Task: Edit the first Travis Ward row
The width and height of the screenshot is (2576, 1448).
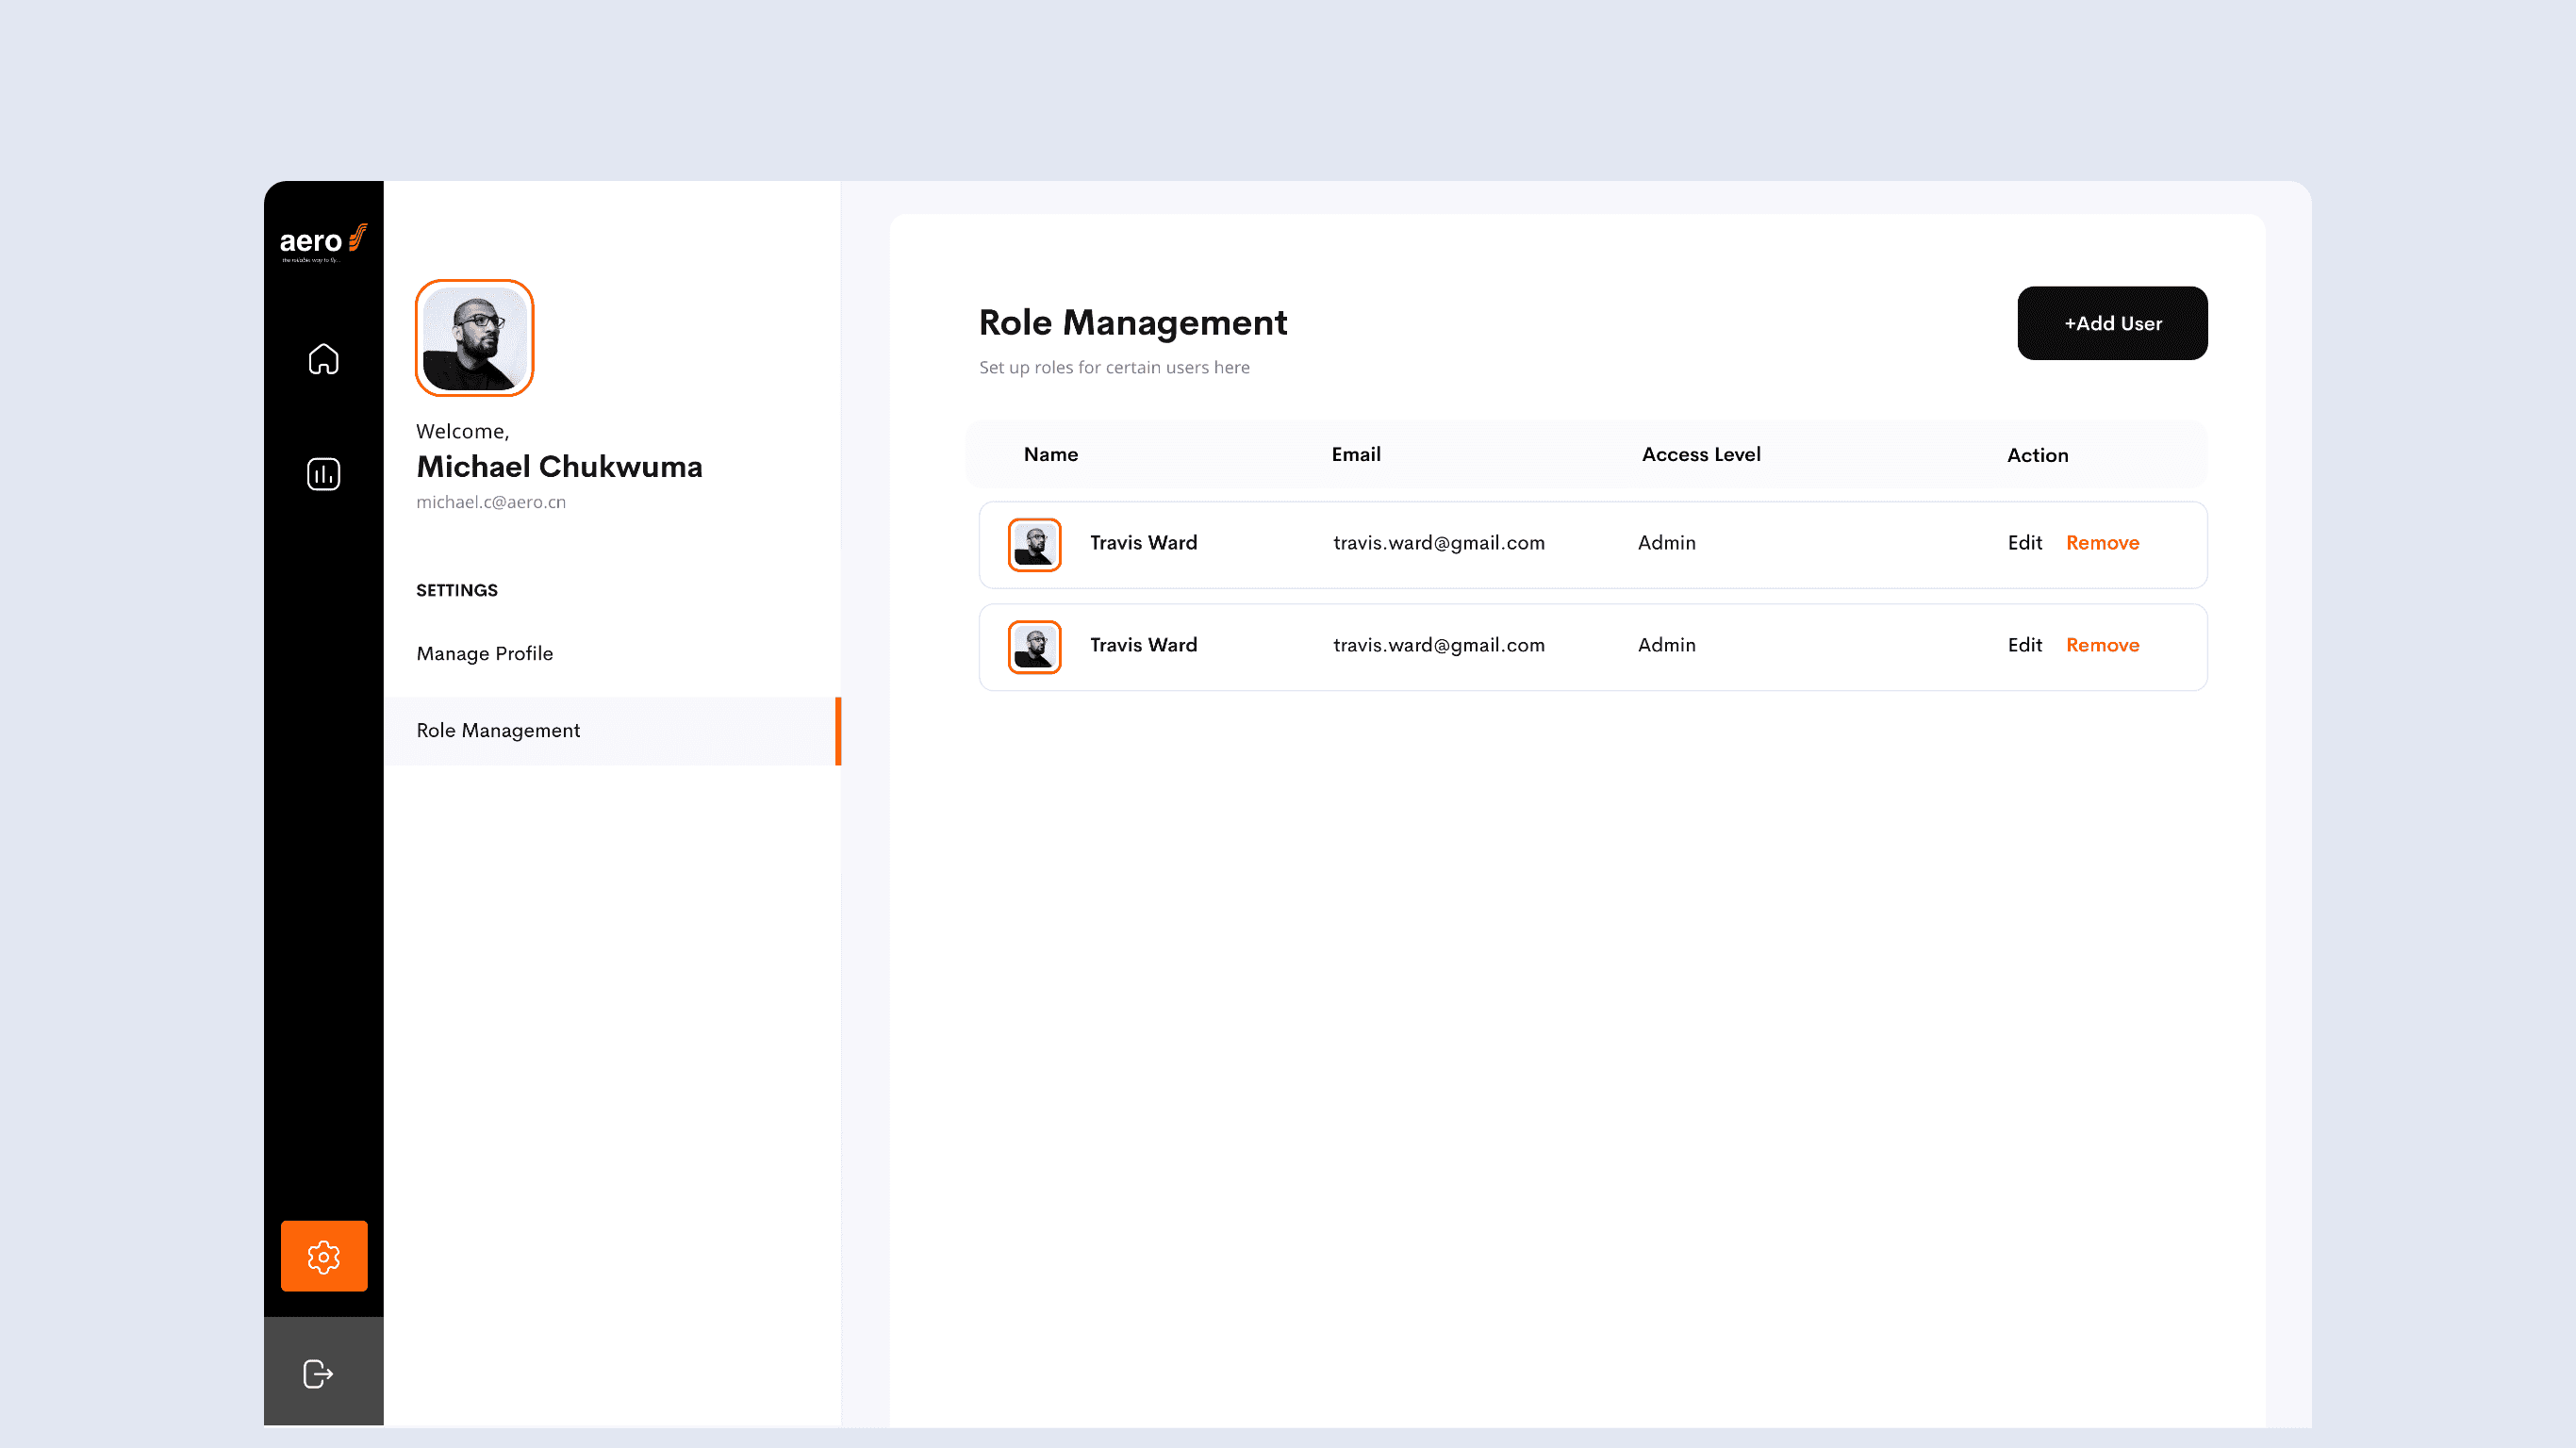Action: (x=2024, y=543)
